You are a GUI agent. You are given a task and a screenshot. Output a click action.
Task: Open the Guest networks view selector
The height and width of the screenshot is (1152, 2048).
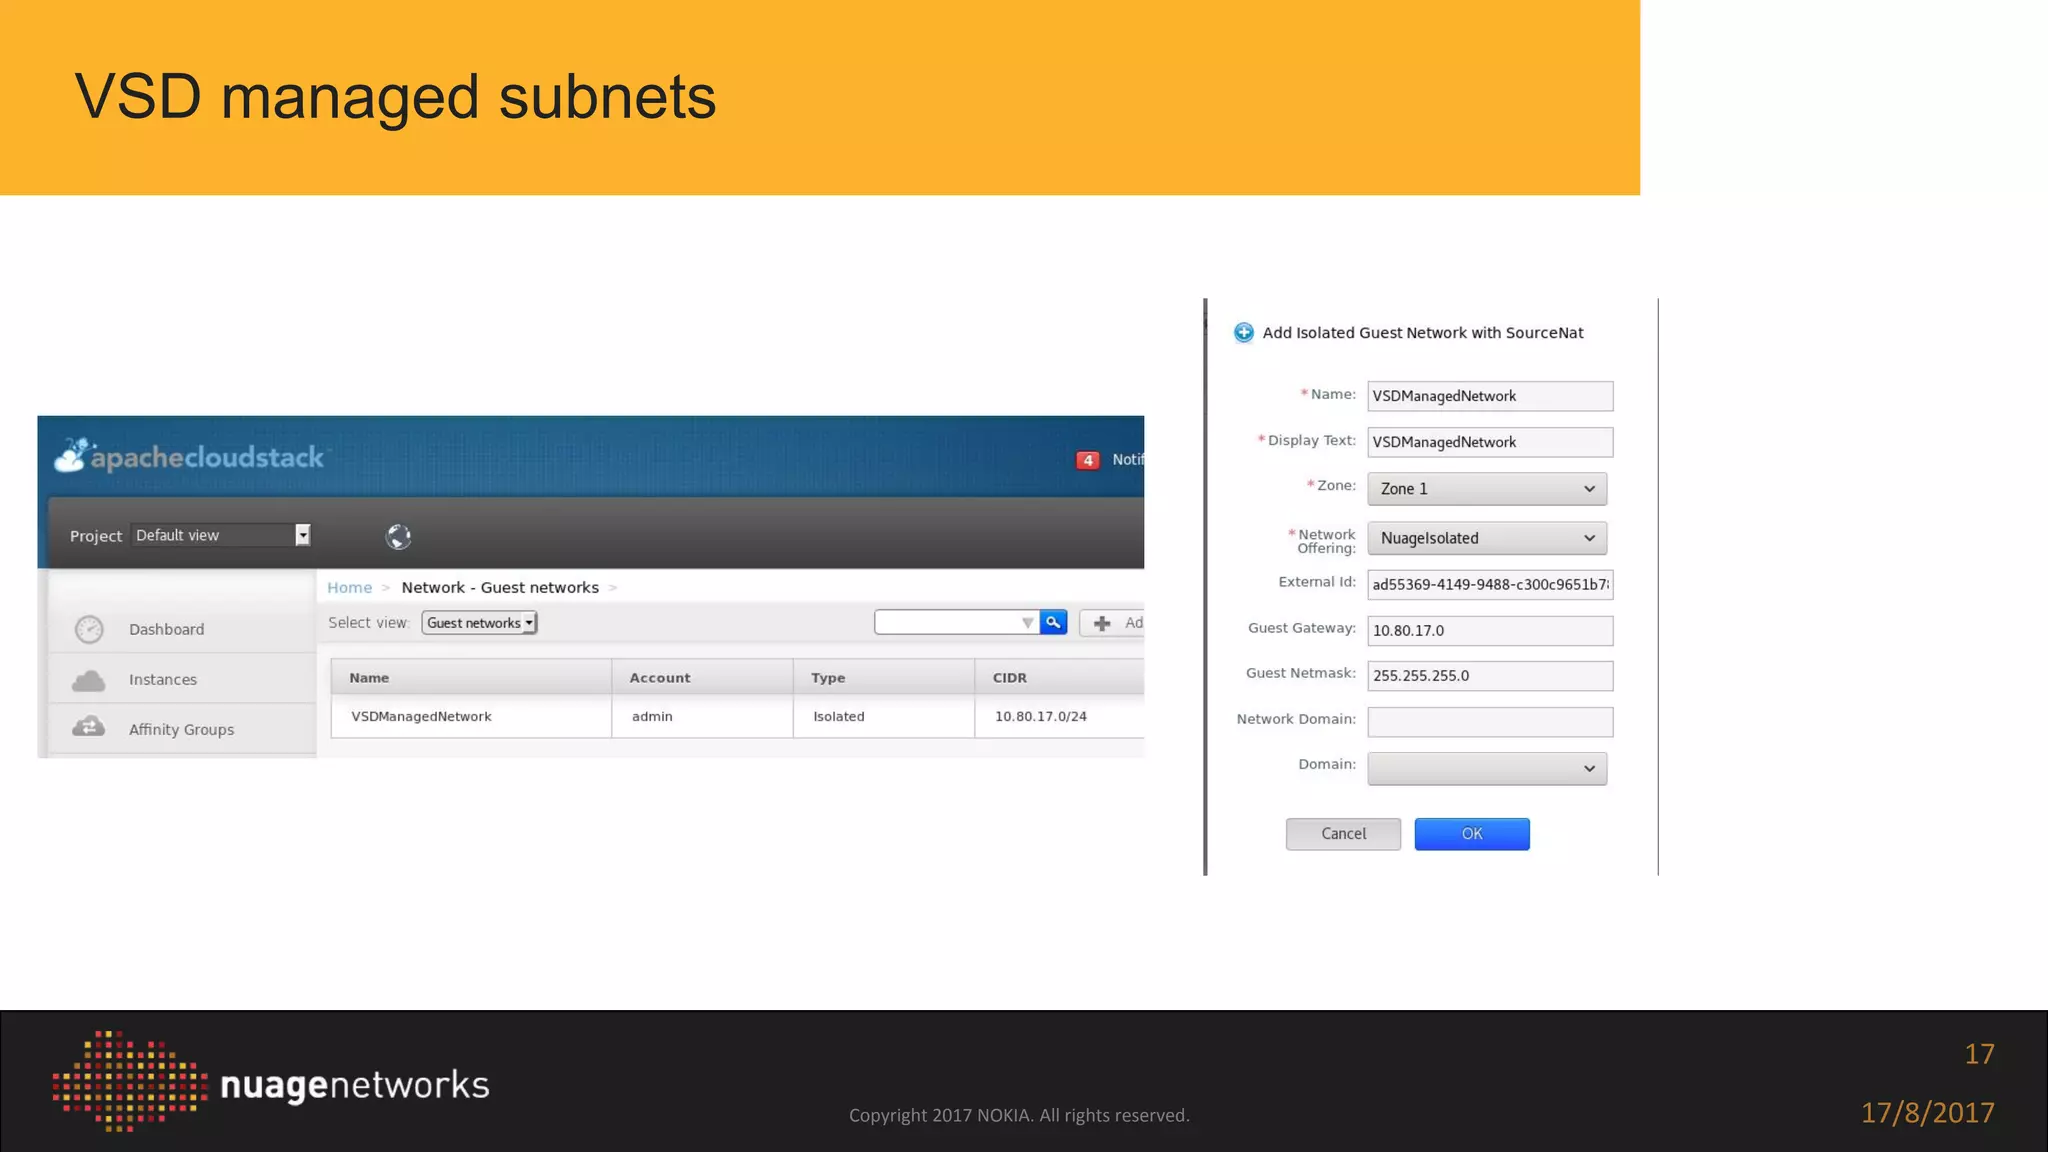point(479,623)
